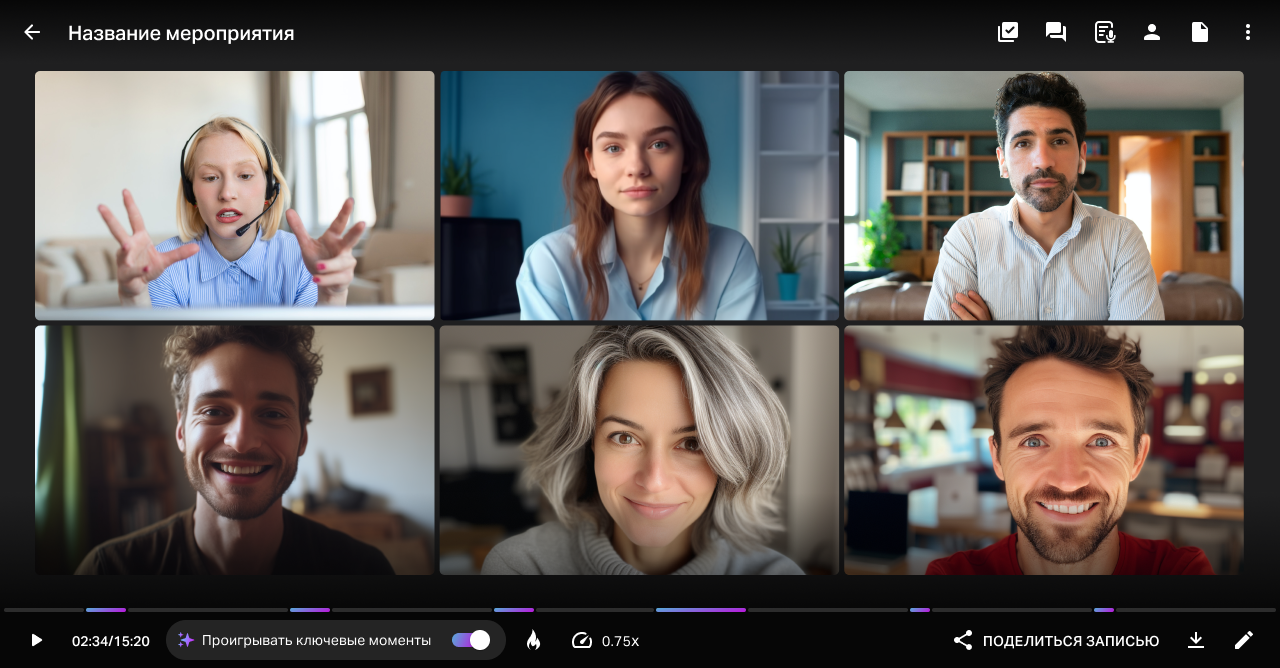Image resolution: width=1280 pixels, height=668 pixels.
Task: Go back using the arrow icon
Action: (32, 32)
